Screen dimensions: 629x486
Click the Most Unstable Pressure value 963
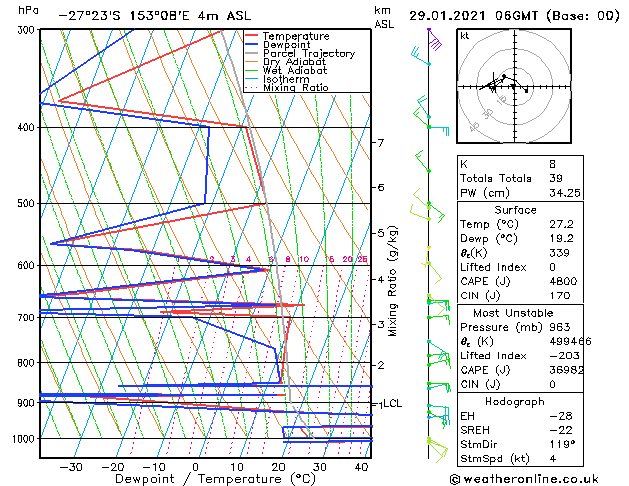[560, 327]
